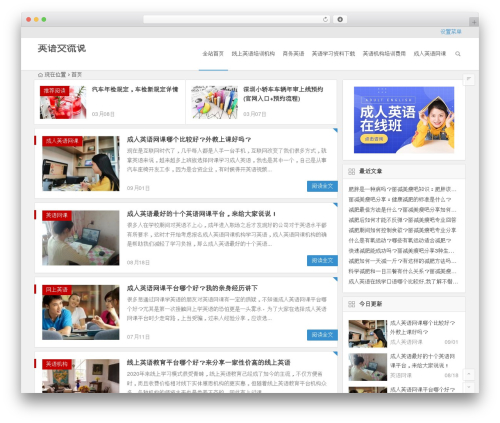This screenshot has height=423, width=500.
Task: Click the search magnifier icon in navigation
Action: pyautogui.click(x=458, y=54)
